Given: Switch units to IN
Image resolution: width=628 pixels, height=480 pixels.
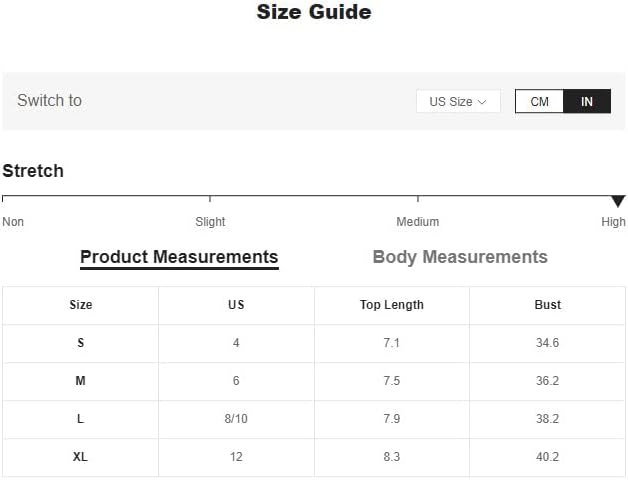Looking at the screenshot, I should pos(587,101).
